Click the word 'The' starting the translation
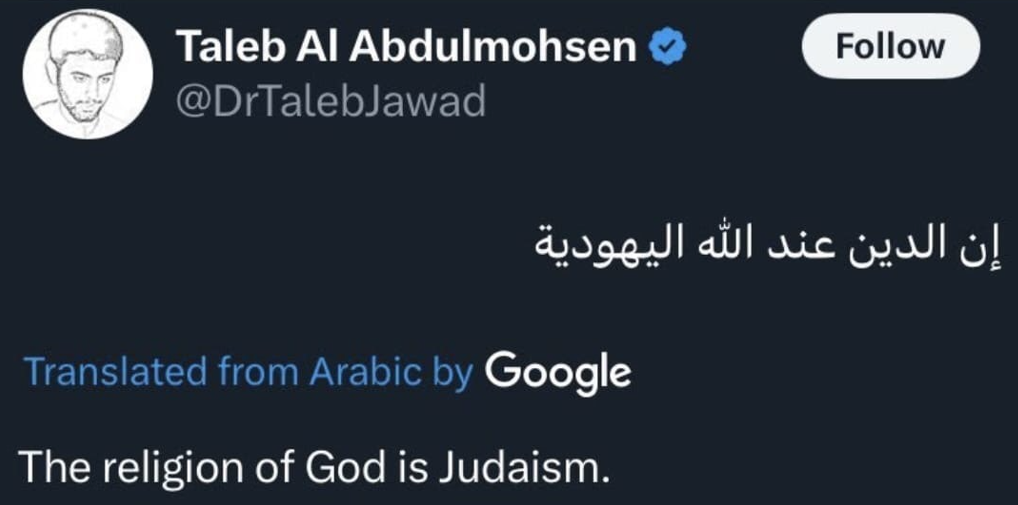The image size is (1018, 505). [x=50, y=466]
